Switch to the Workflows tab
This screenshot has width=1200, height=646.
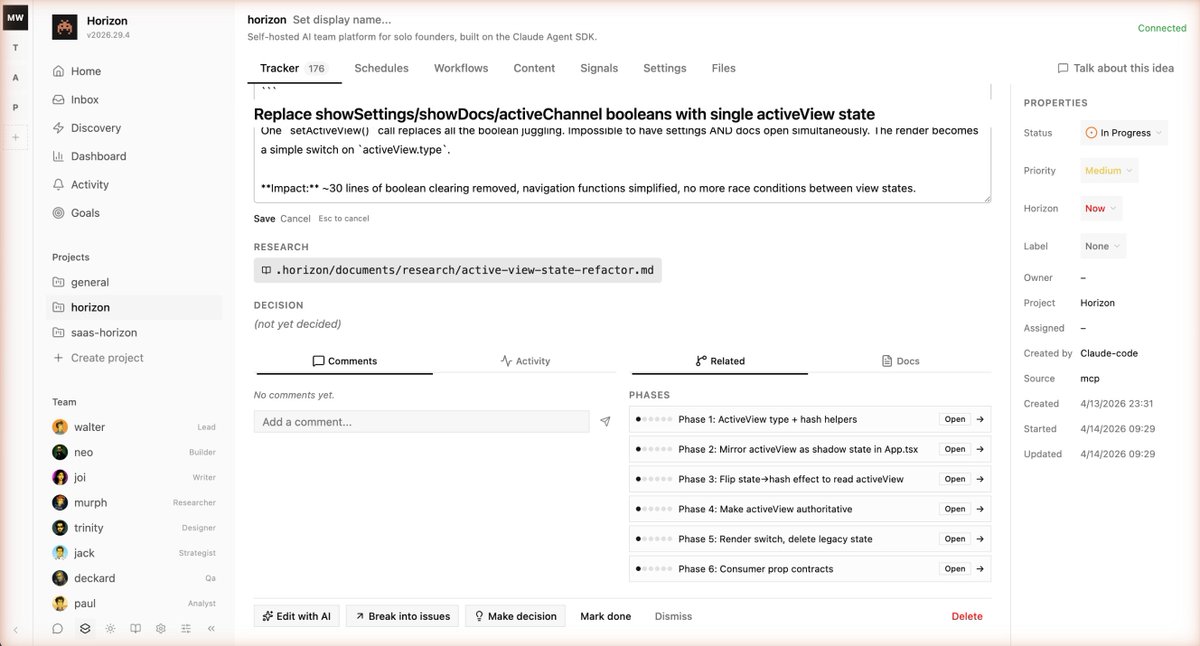(x=461, y=68)
